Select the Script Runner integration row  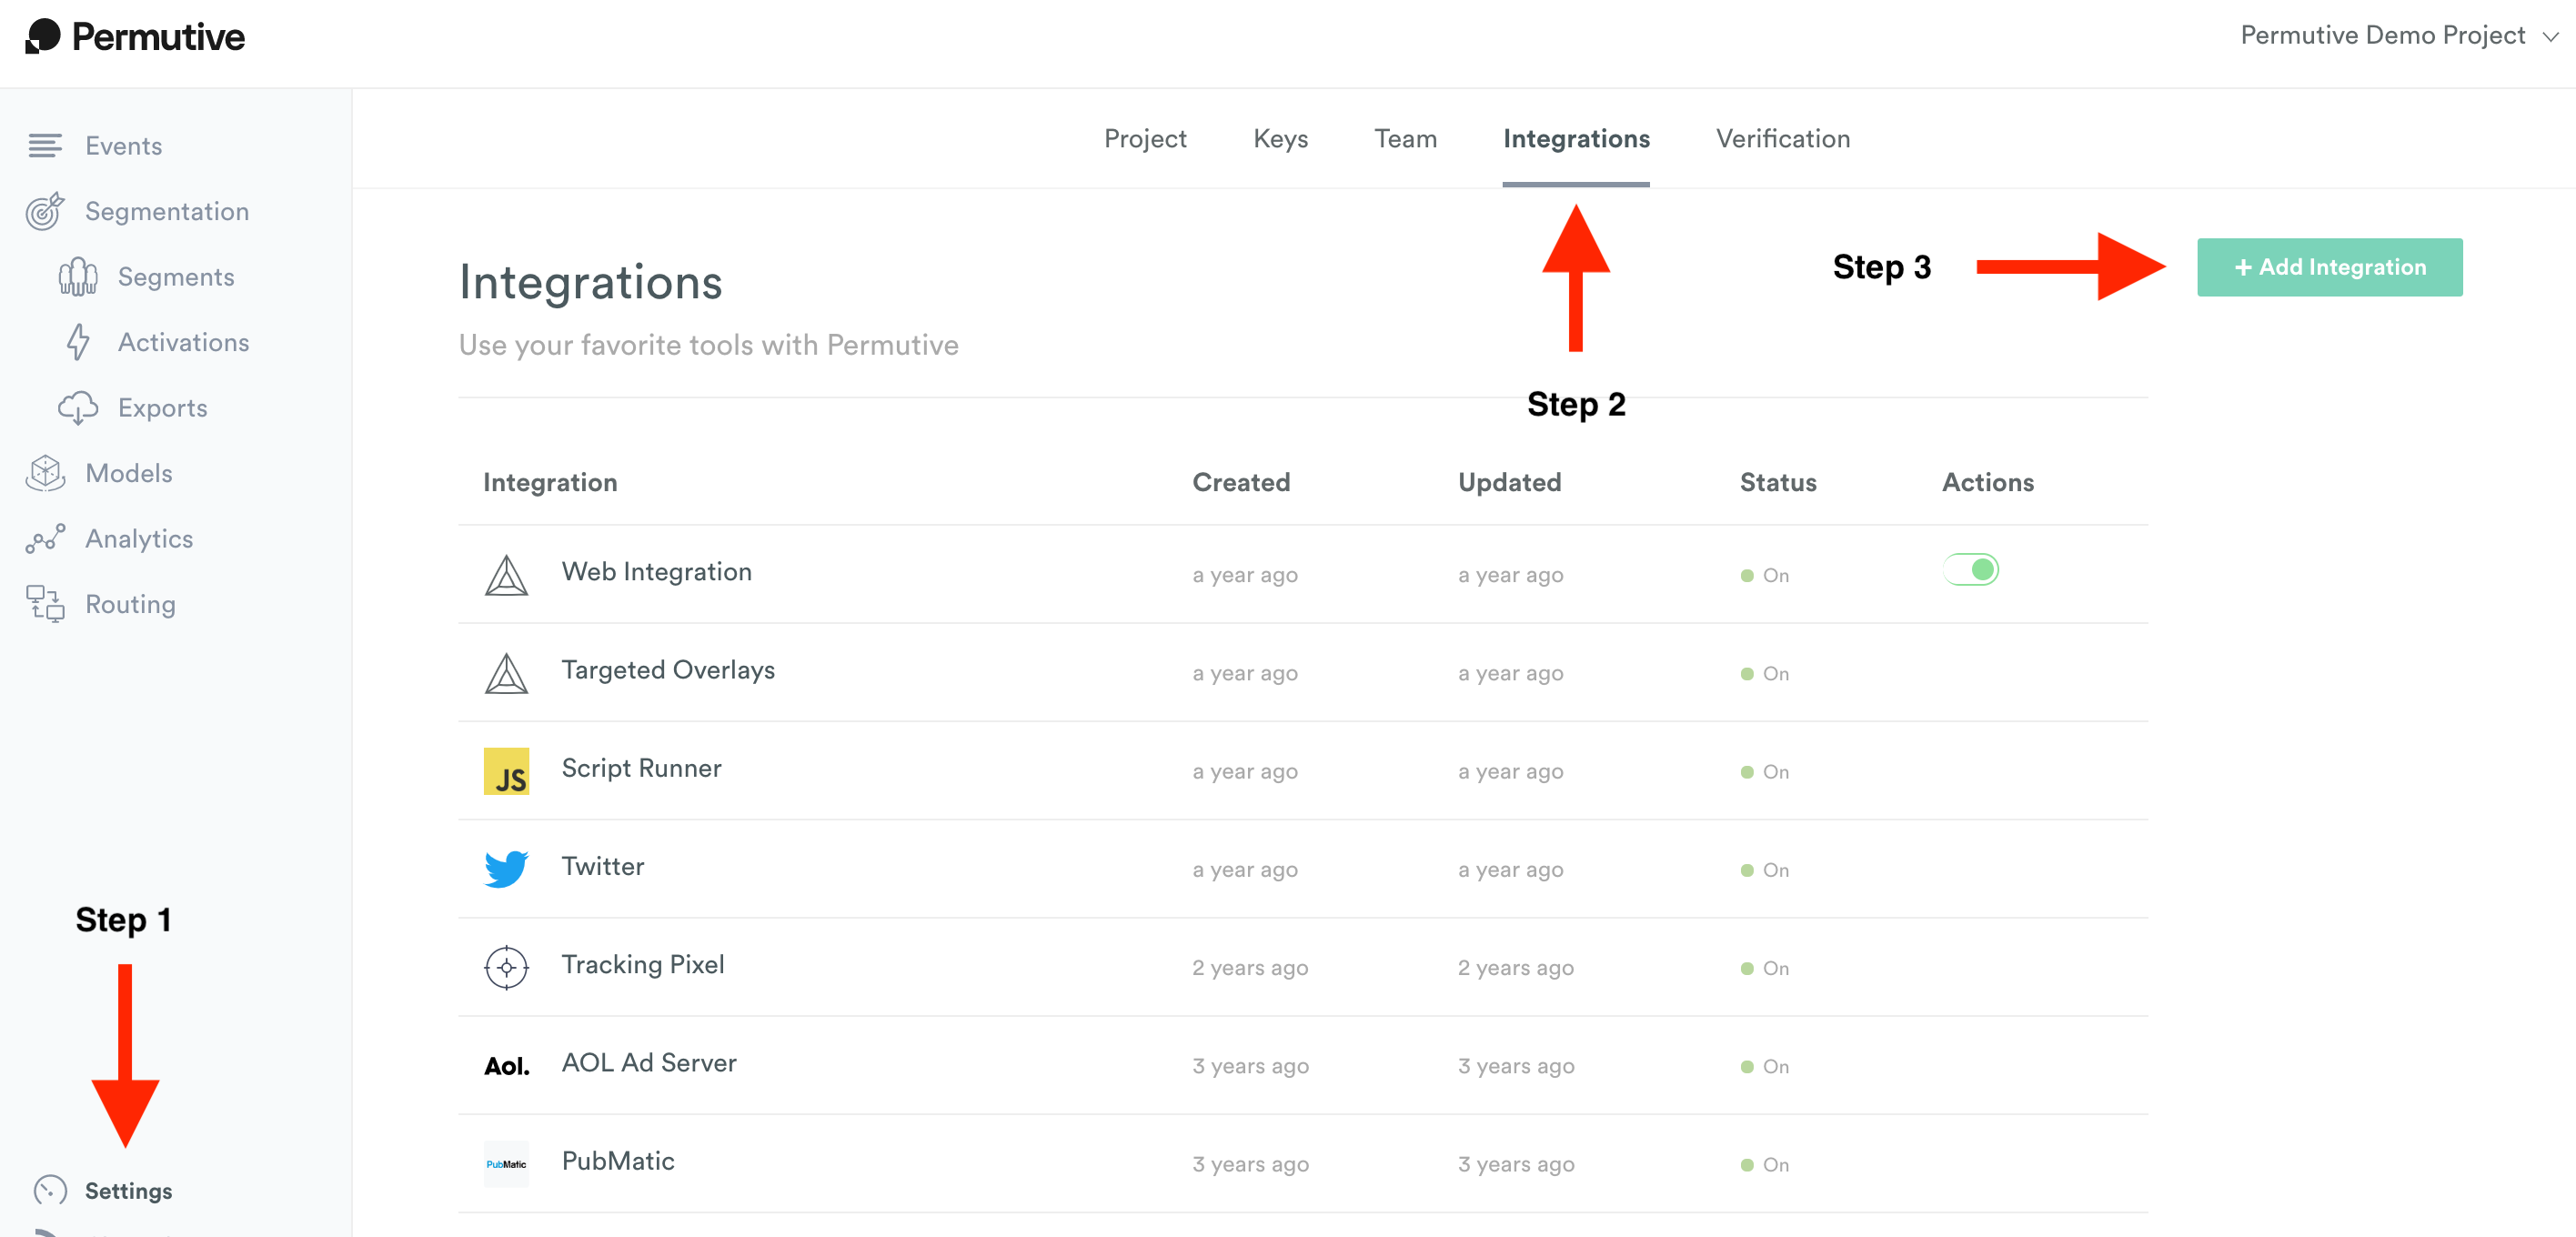pos(641,768)
